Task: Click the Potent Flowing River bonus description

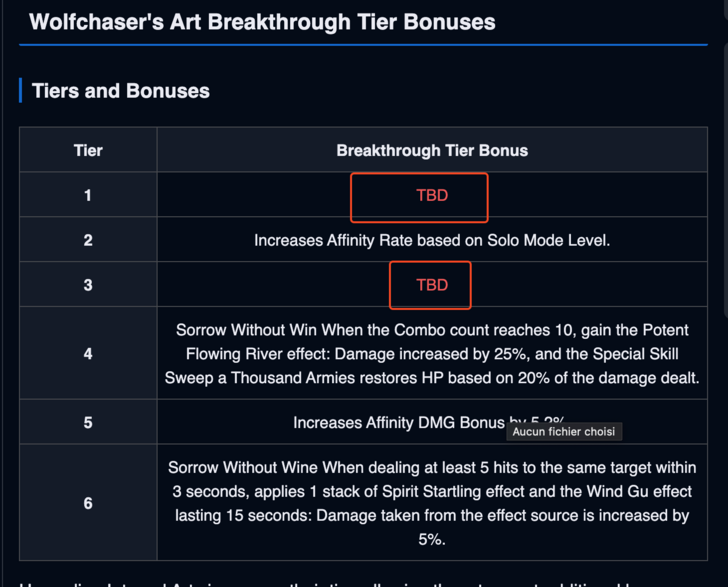Action: tap(432, 354)
